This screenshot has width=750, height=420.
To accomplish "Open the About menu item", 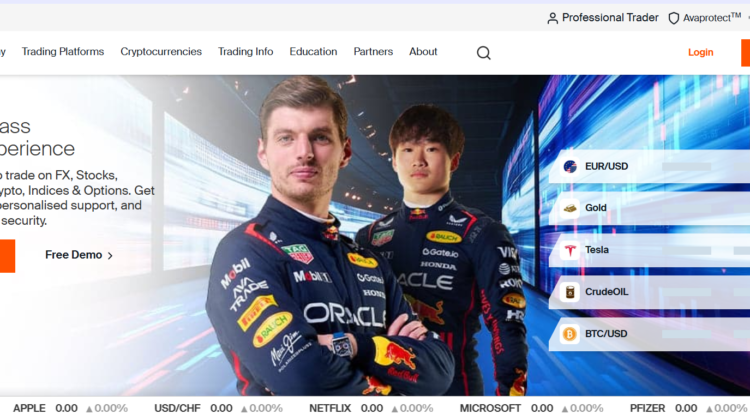I will click(x=423, y=52).
